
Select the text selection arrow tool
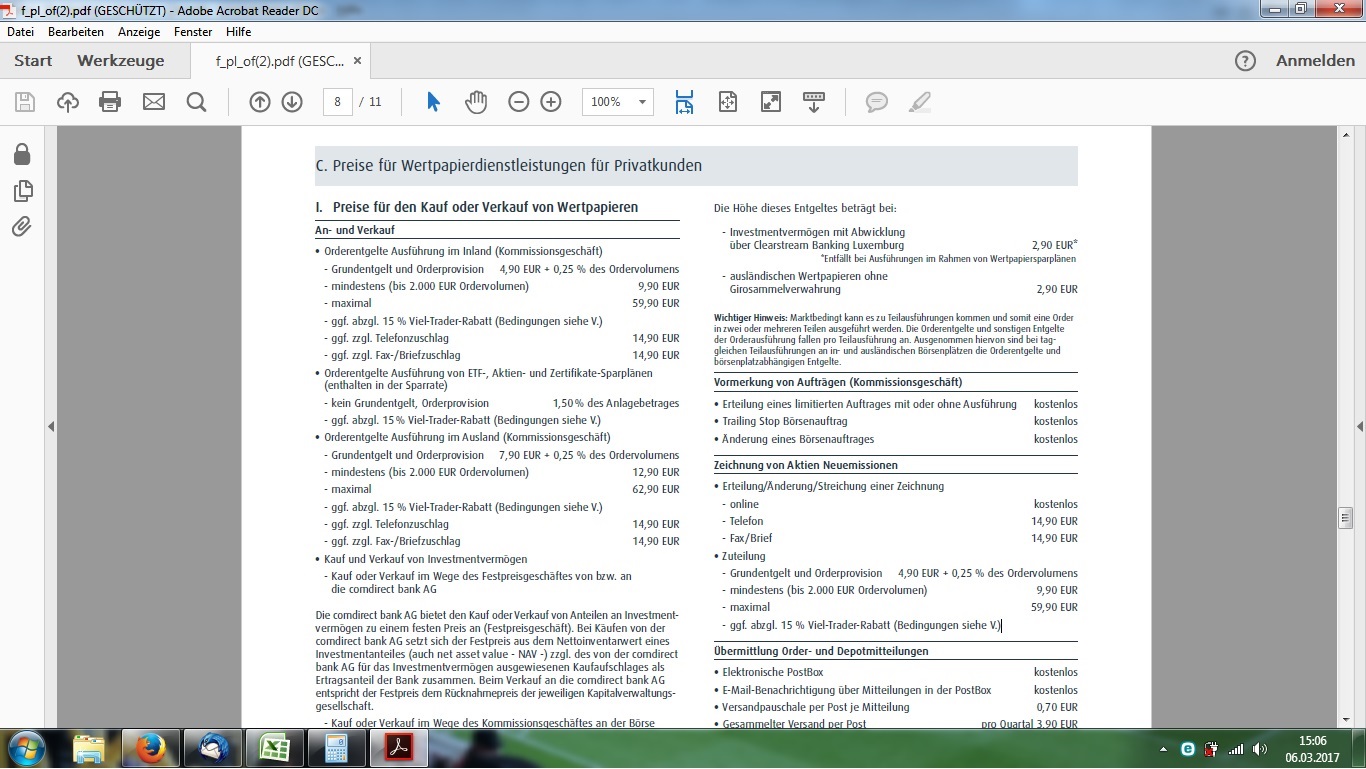(433, 102)
